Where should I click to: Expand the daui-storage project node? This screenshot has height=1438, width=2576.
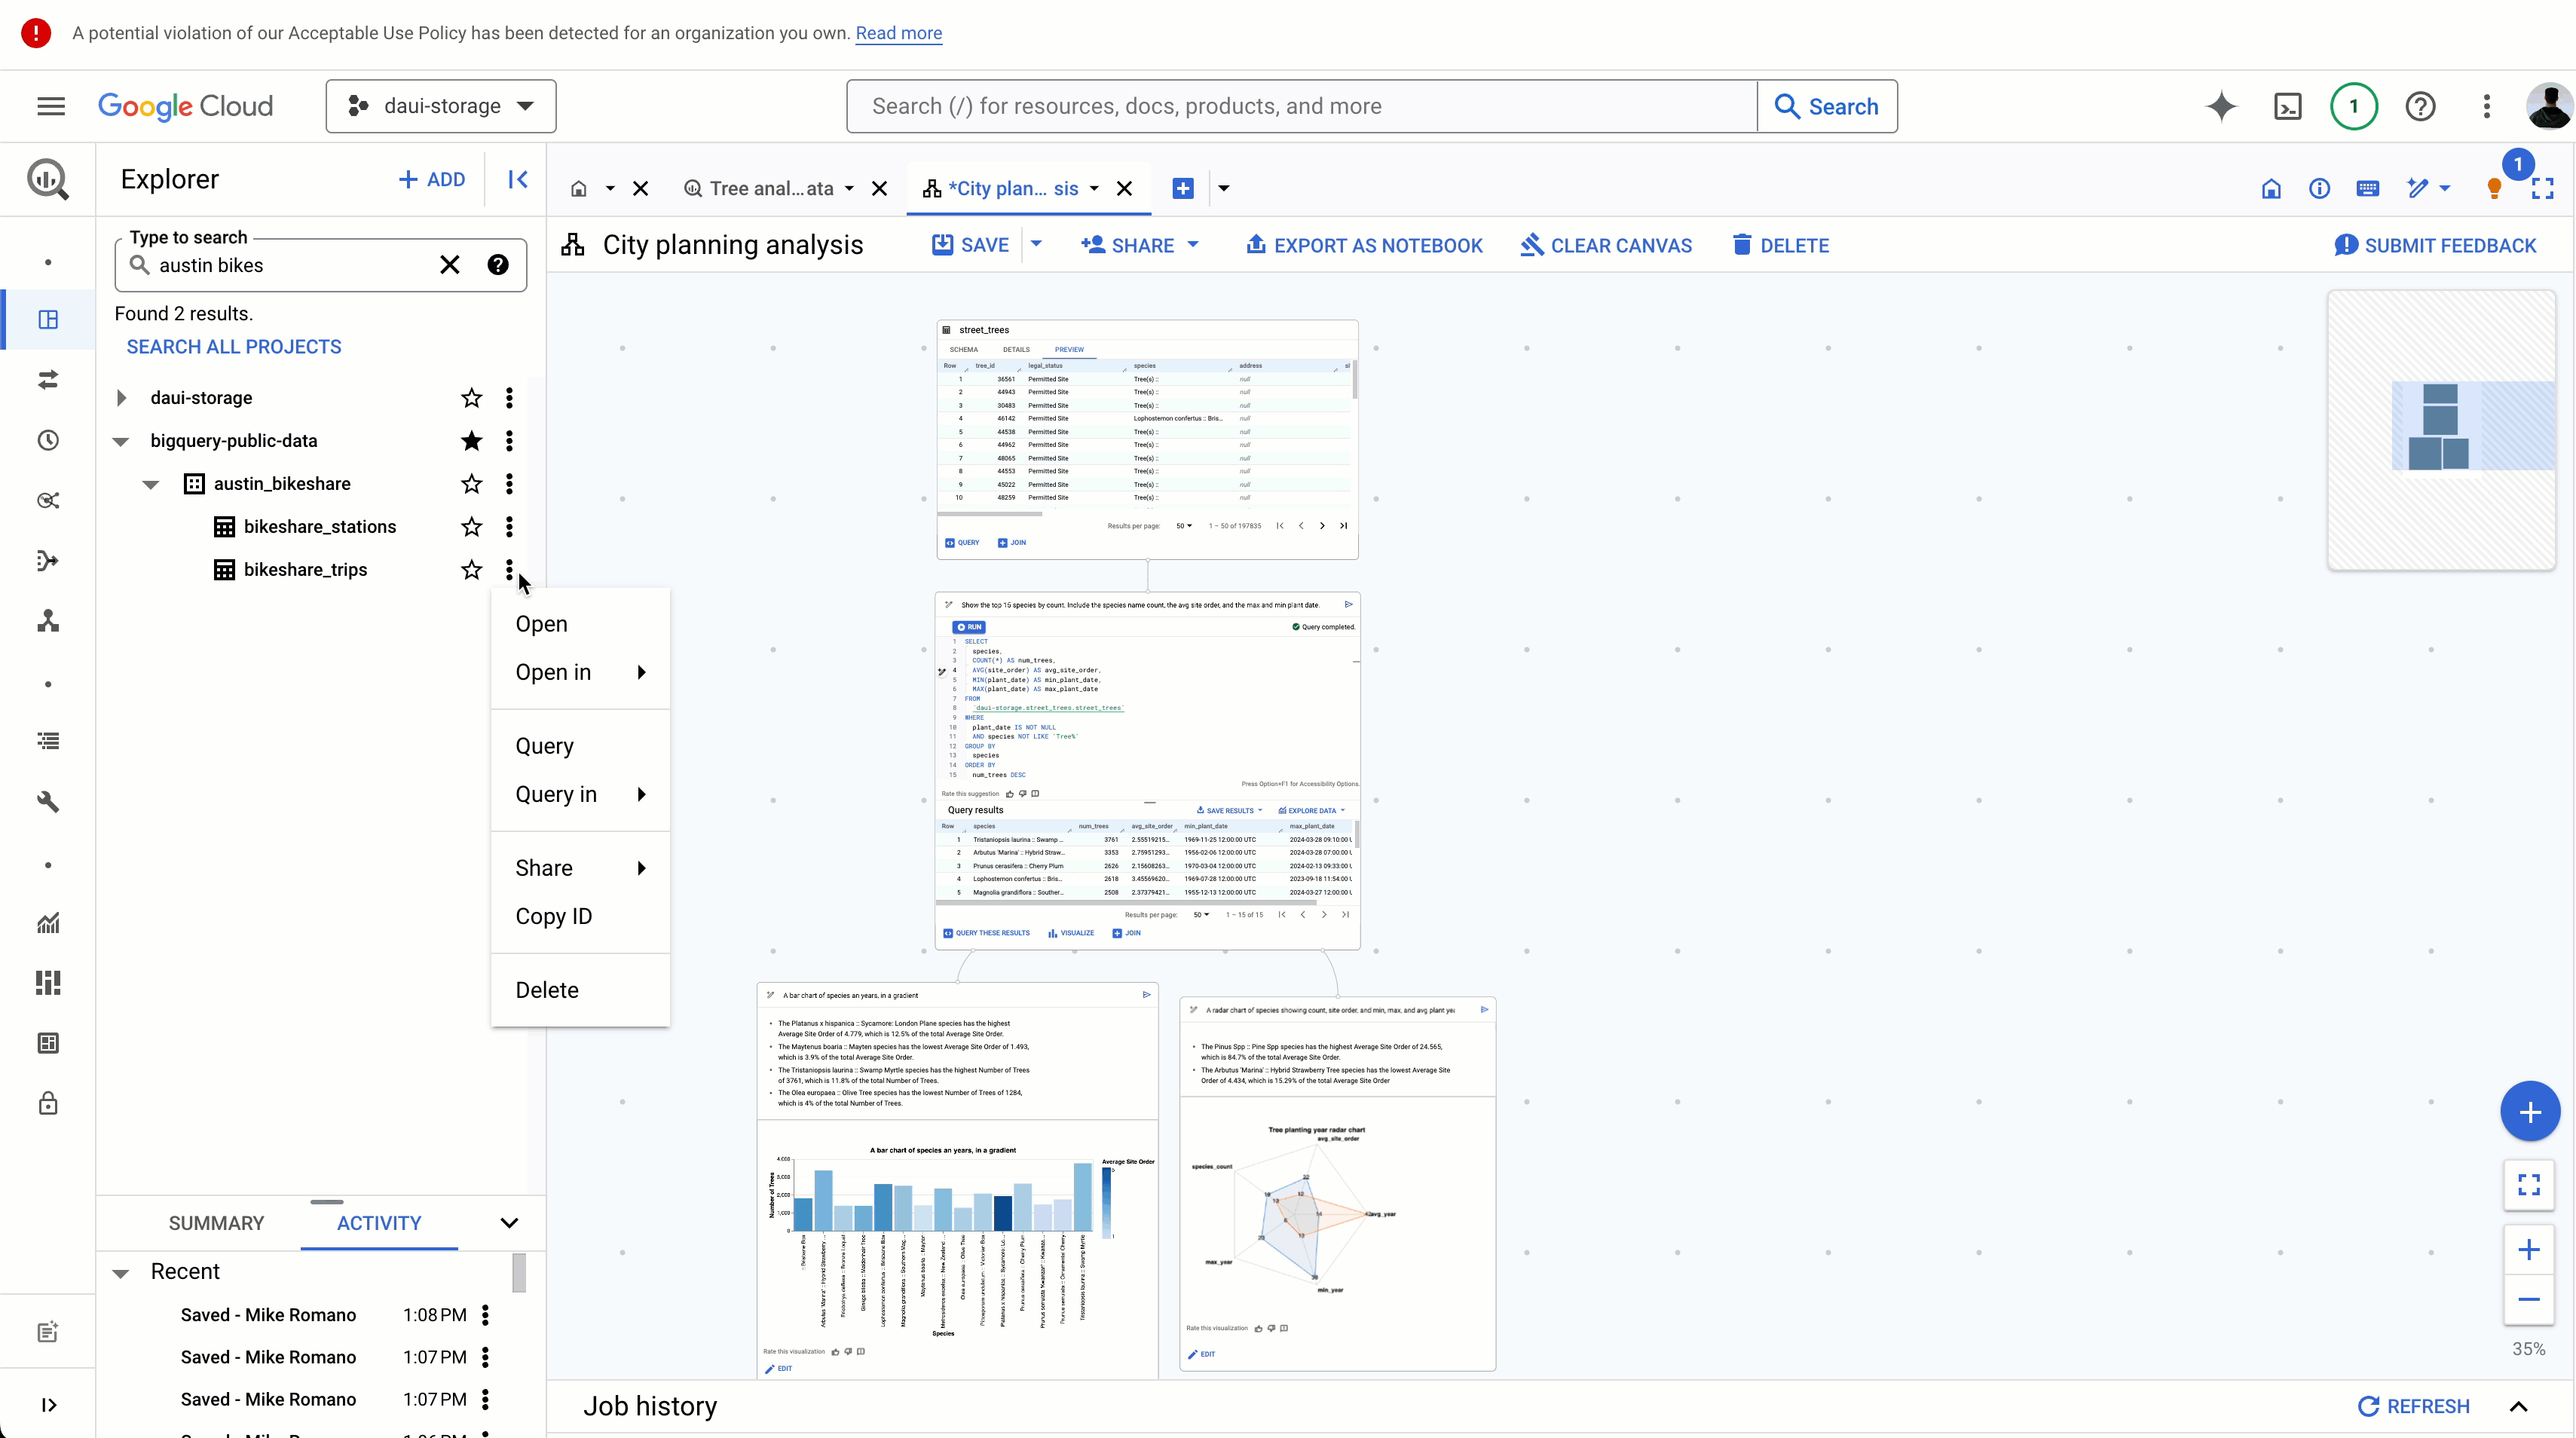[121, 396]
